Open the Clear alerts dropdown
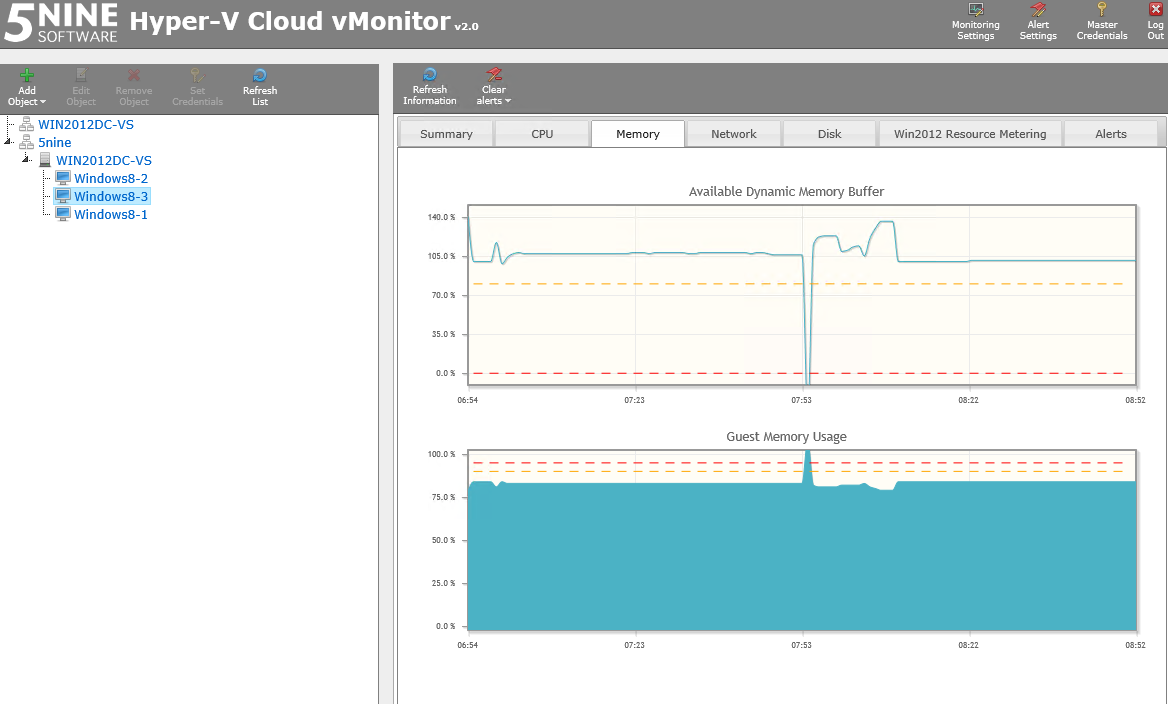1168x704 pixels. tap(494, 86)
